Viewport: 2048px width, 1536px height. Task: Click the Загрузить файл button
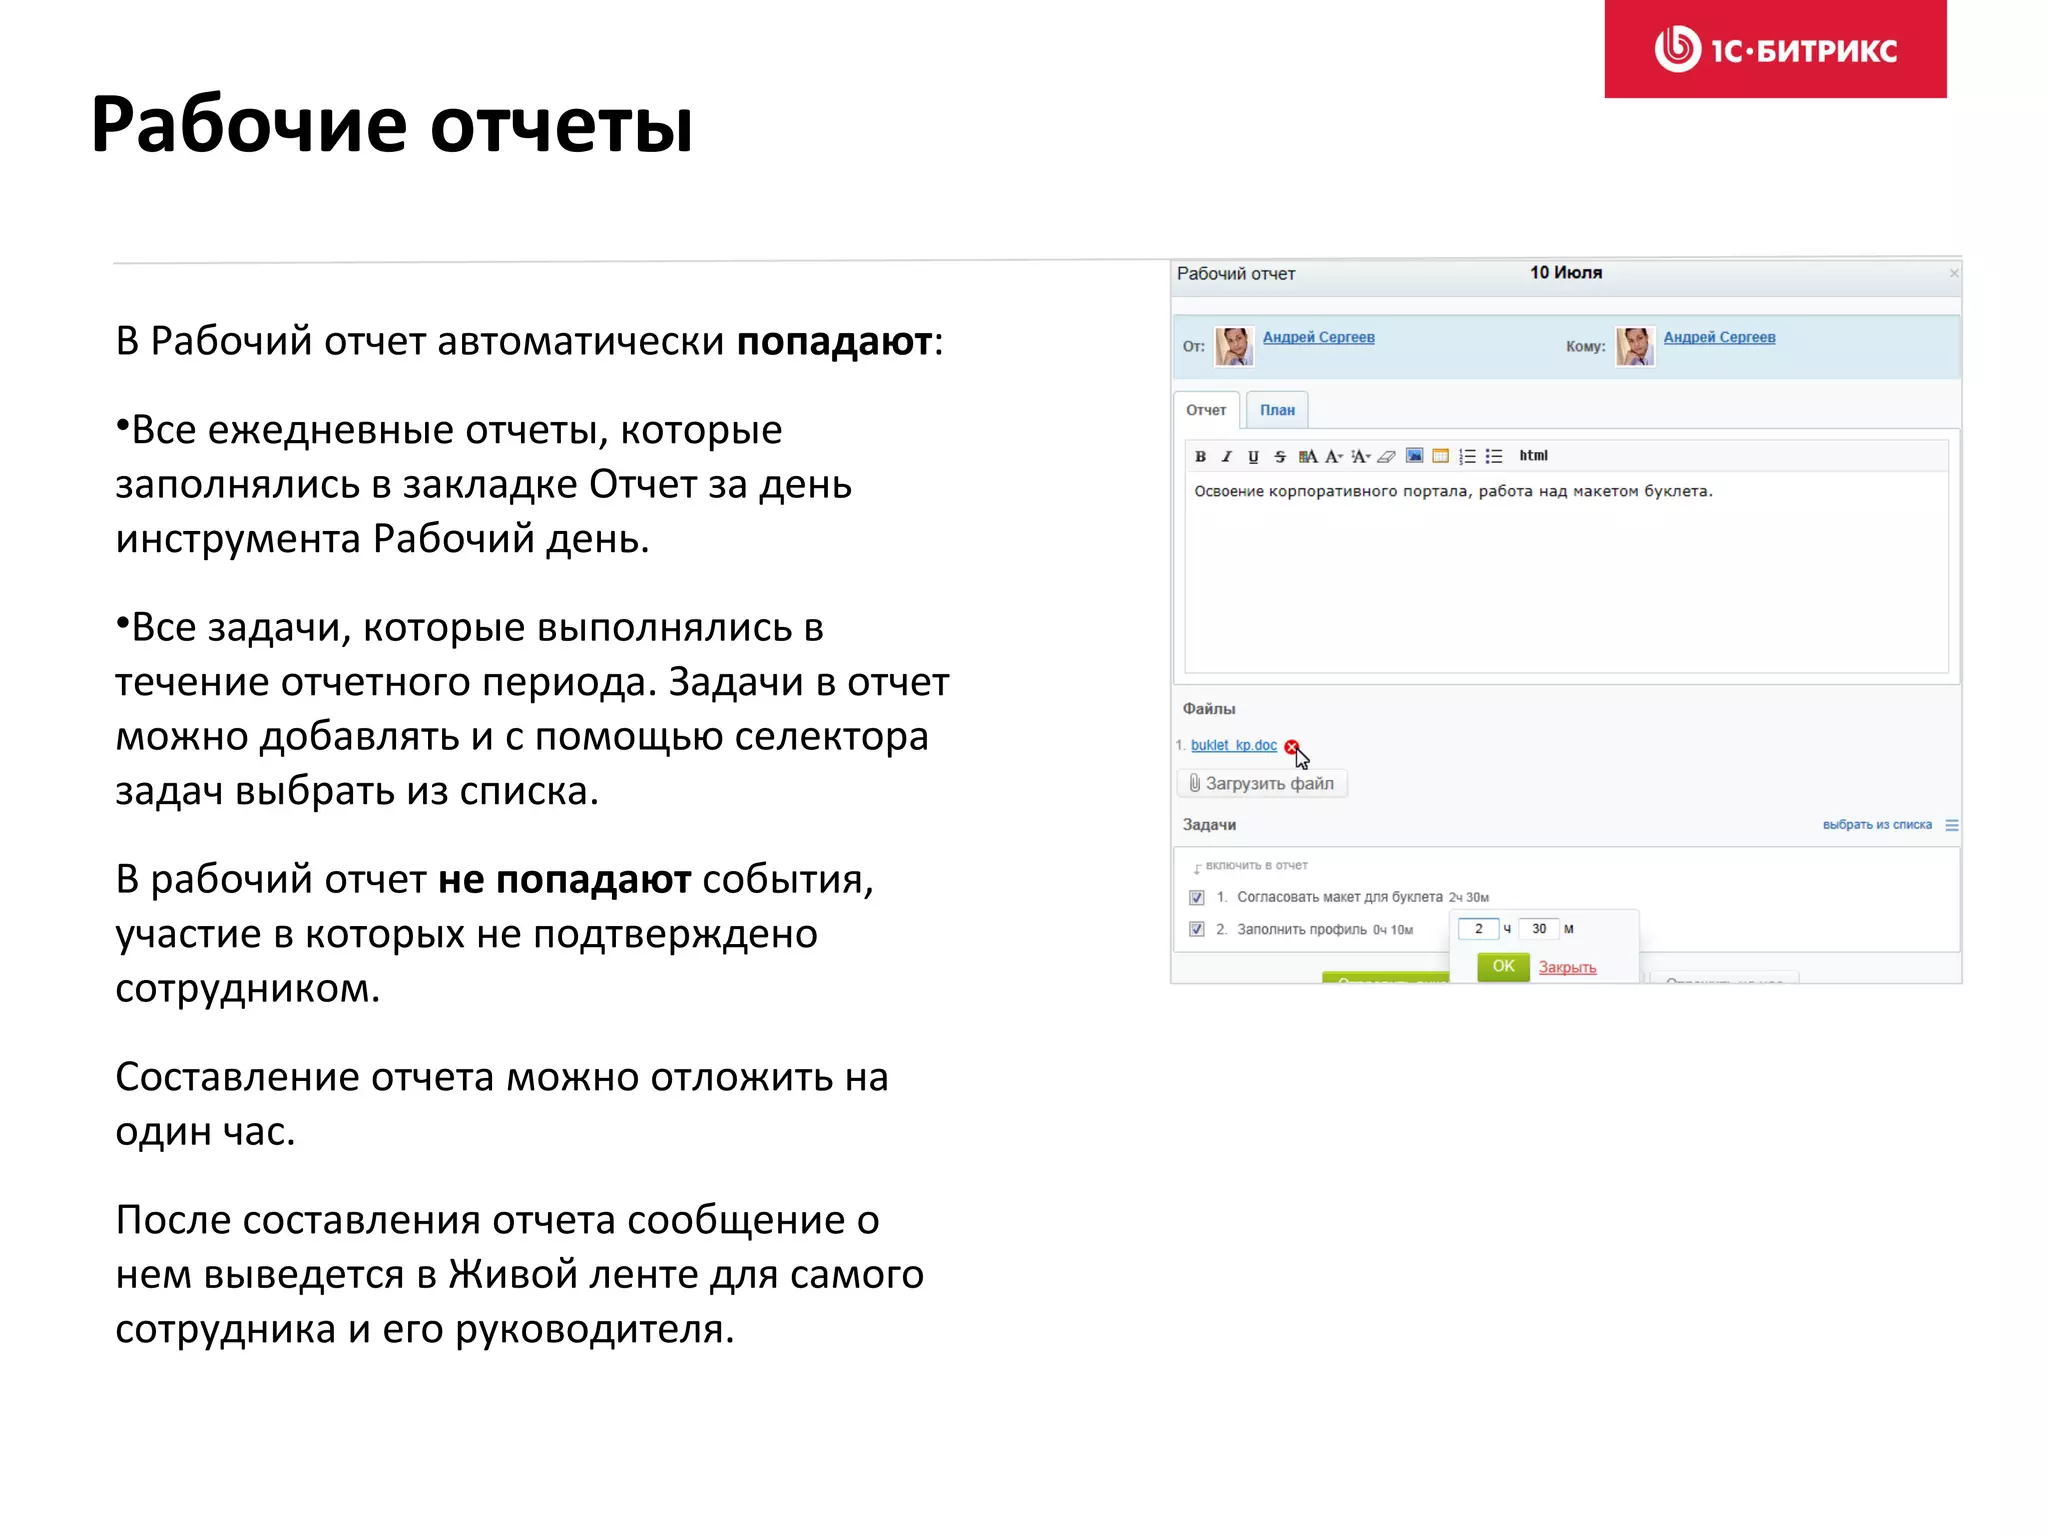pos(1262,783)
